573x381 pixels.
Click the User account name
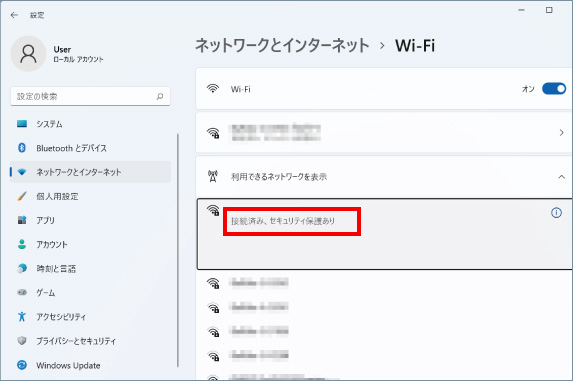[x=62, y=49]
